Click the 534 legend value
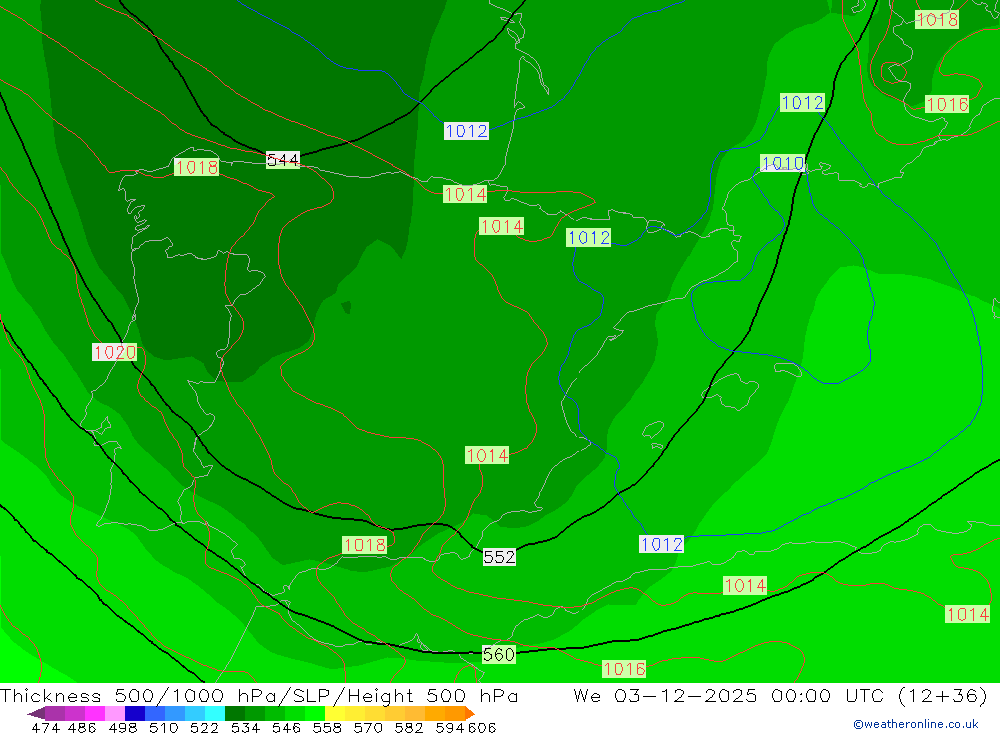Image resolution: width=1000 pixels, height=733 pixels. [245, 727]
